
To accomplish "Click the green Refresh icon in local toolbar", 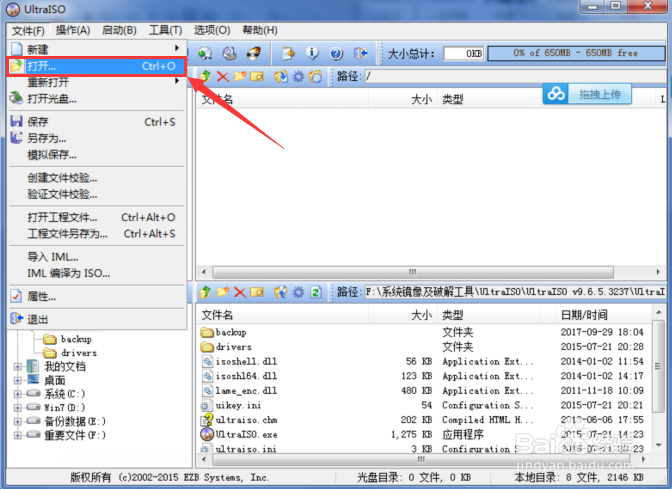I will [316, 292].
